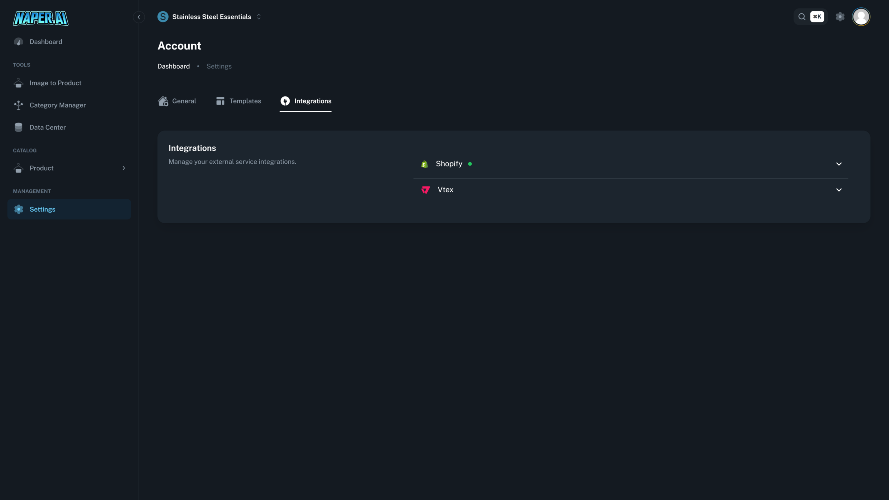Expand the Product submenu arrow
Image resolution: width=889 pixels, height=500 pixels.
(124, 168)
